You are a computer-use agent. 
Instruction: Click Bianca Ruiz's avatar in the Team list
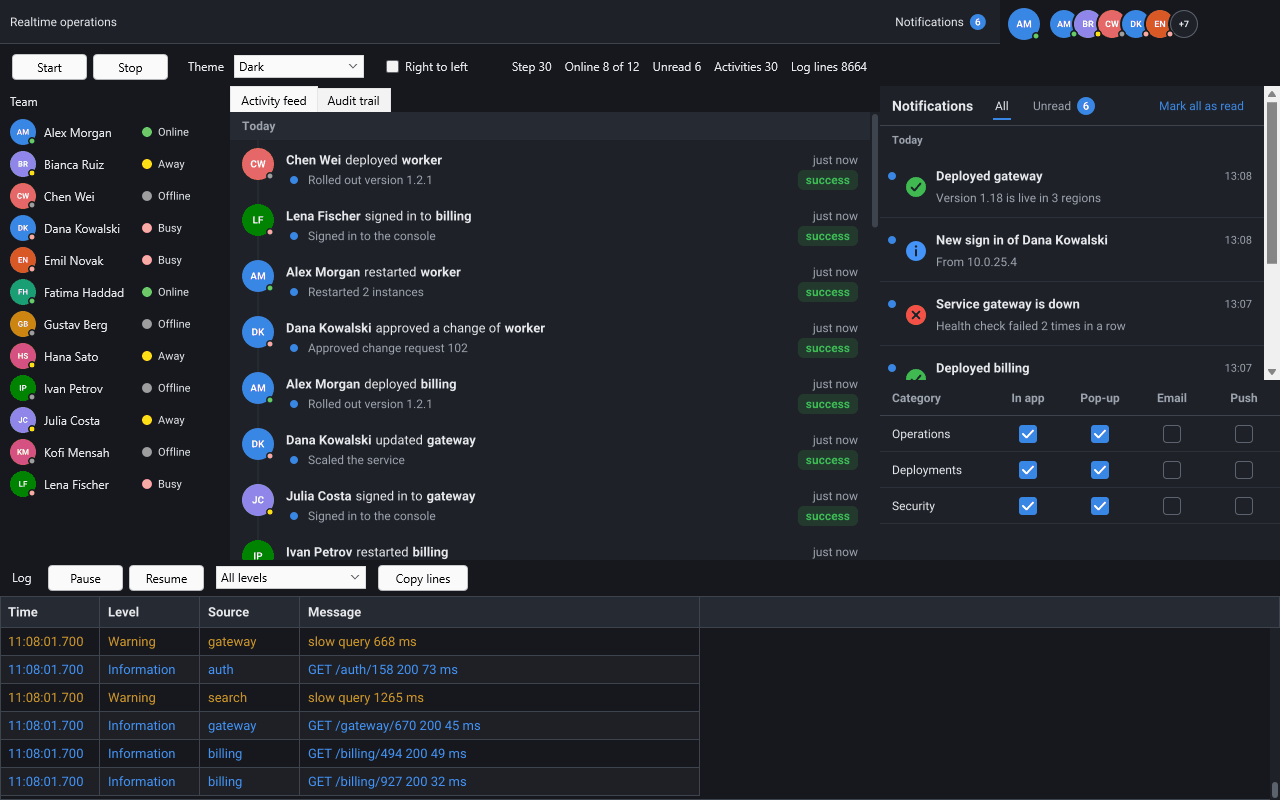click(x=23, y=164)
